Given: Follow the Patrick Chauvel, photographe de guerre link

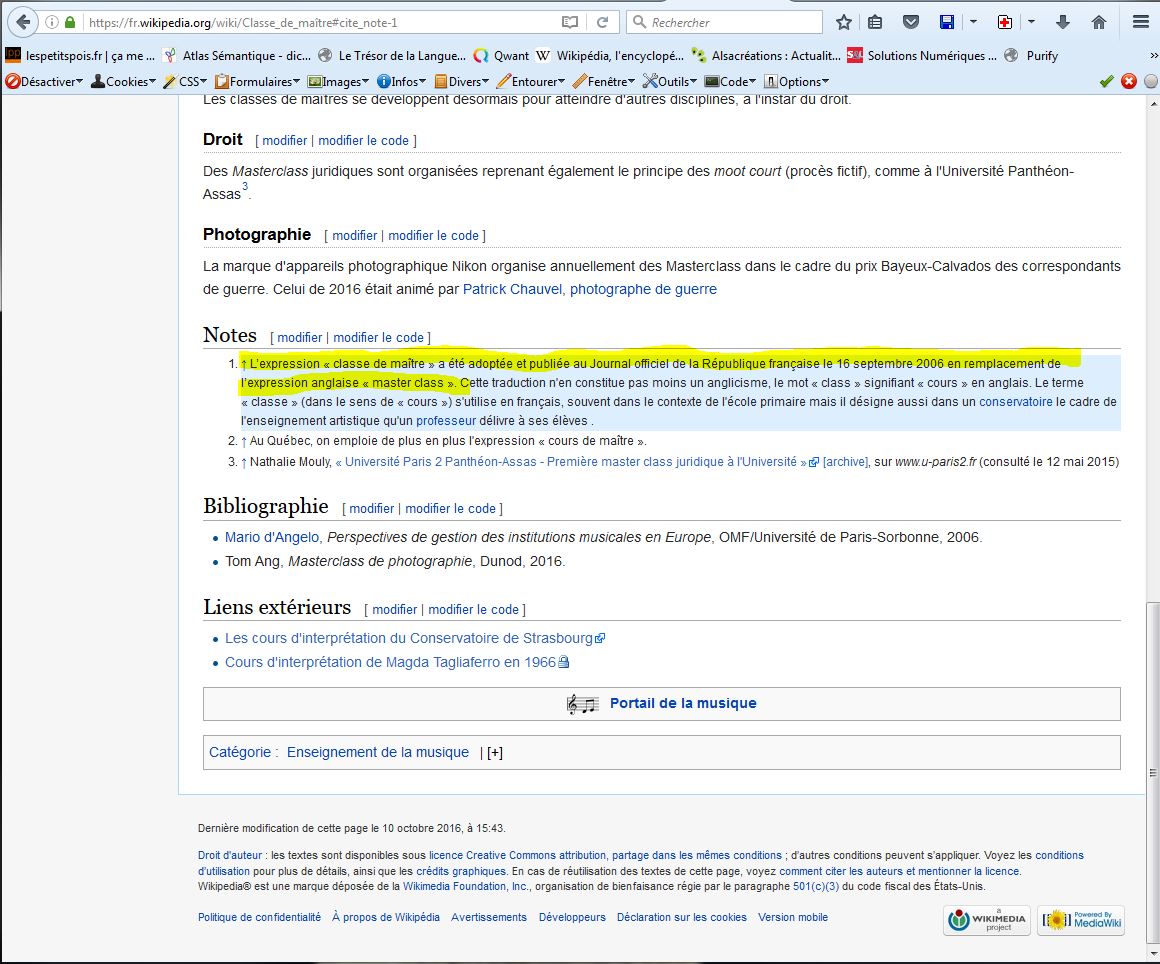Looking at the screenshot, I should pos(589,289).
